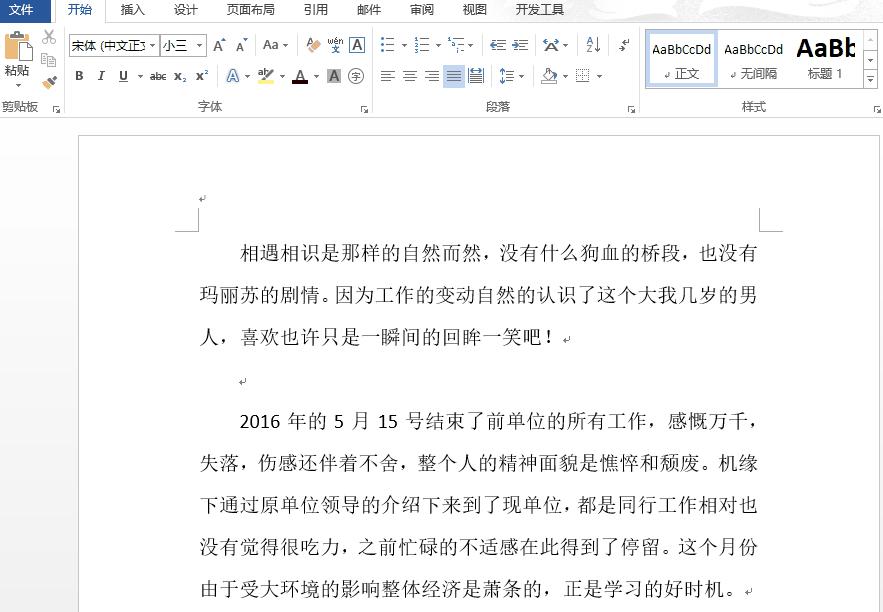Open the font size dropdown
883x612 pixels.
(197, 45)
